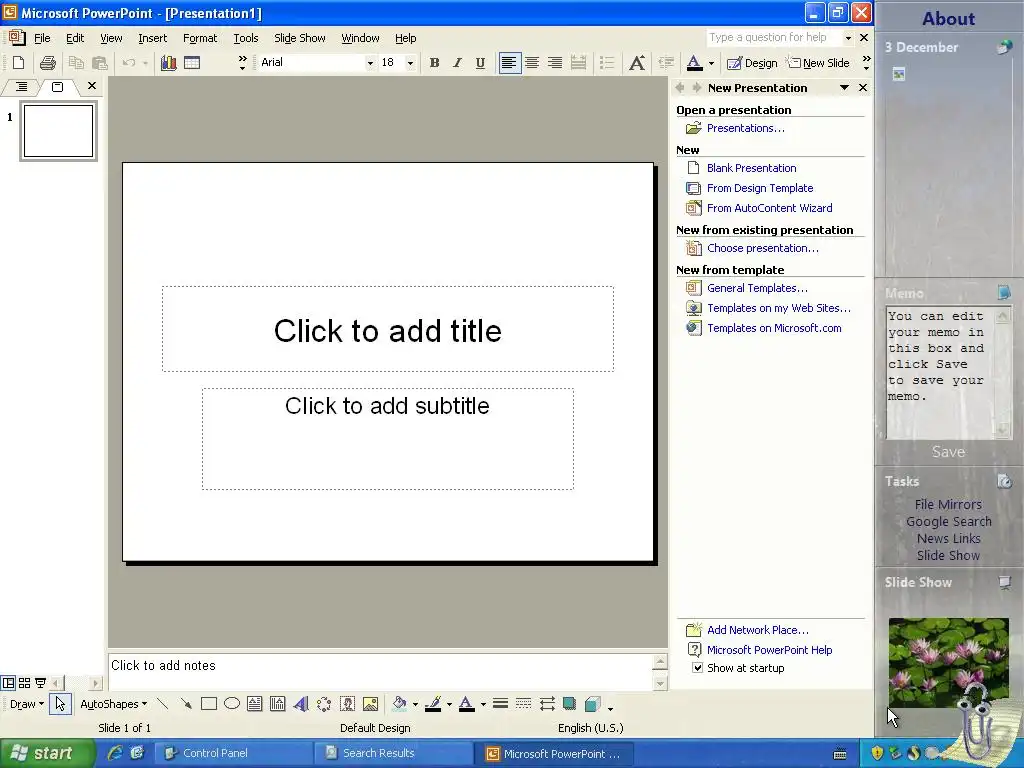The width and height of the screenshot is (1024, 768).
Task: Enable Align Right text alignment
Action: (555, 63)
